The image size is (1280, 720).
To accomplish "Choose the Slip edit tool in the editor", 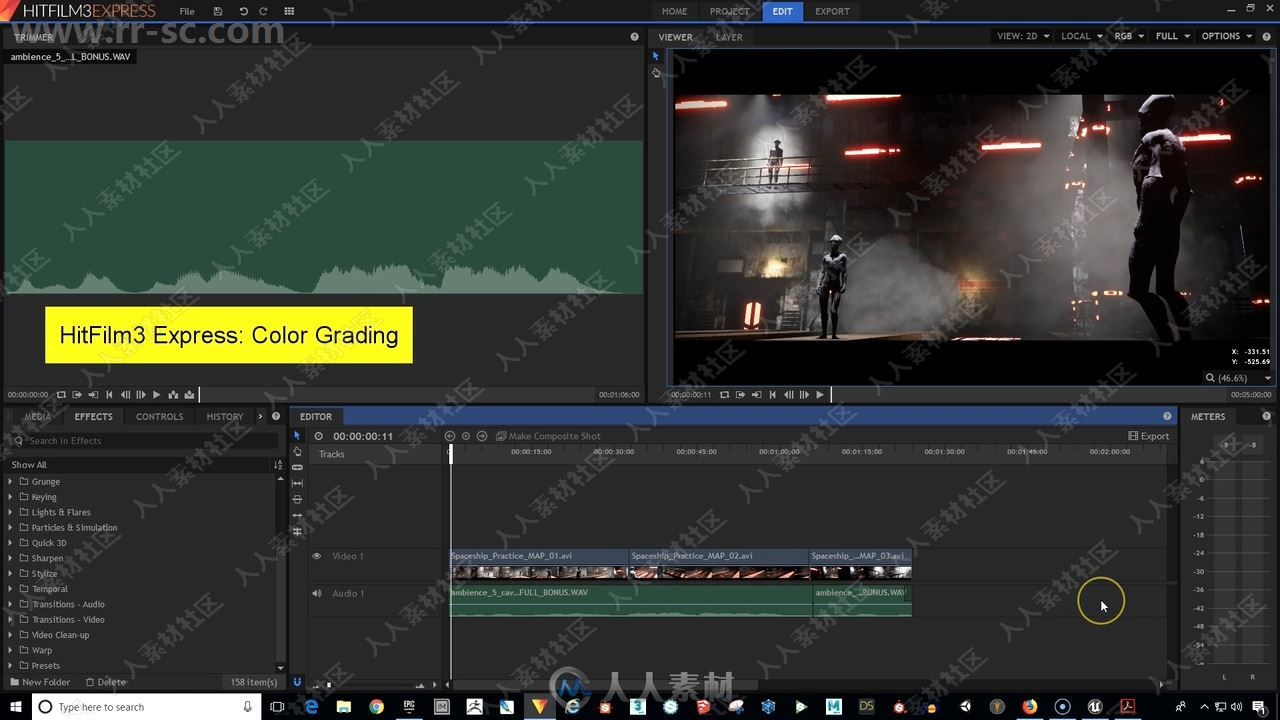I will pos(297,484).
